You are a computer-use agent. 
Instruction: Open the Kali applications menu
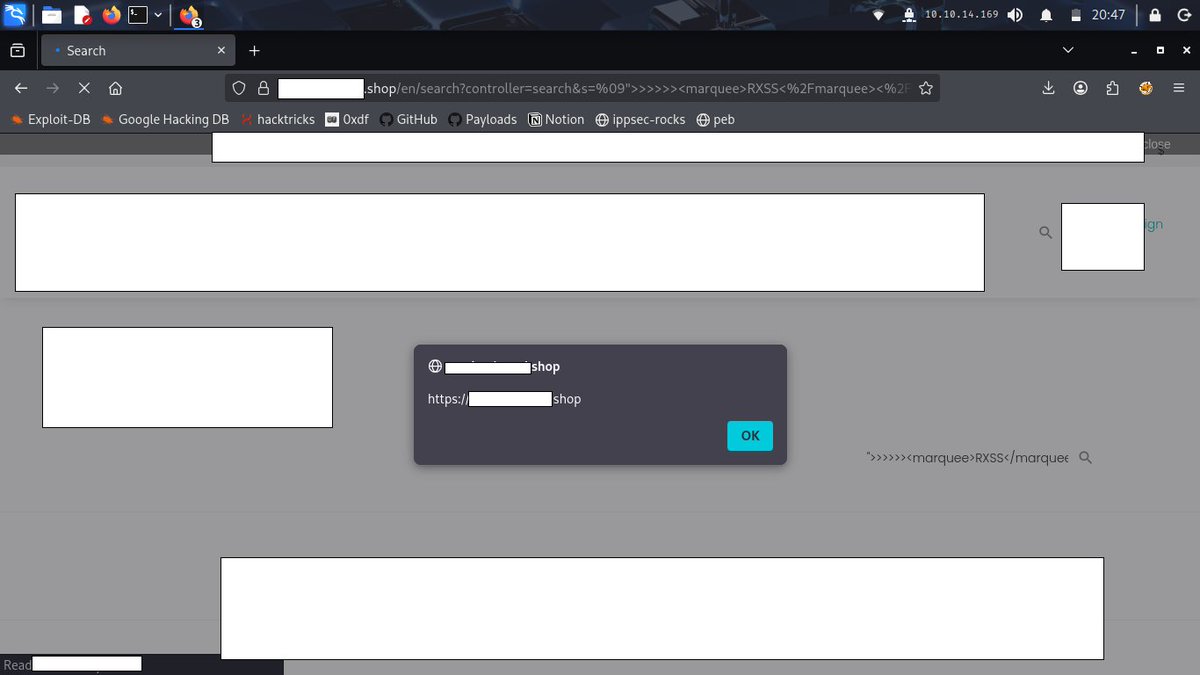pyautogui.click(x=15, y=15)
